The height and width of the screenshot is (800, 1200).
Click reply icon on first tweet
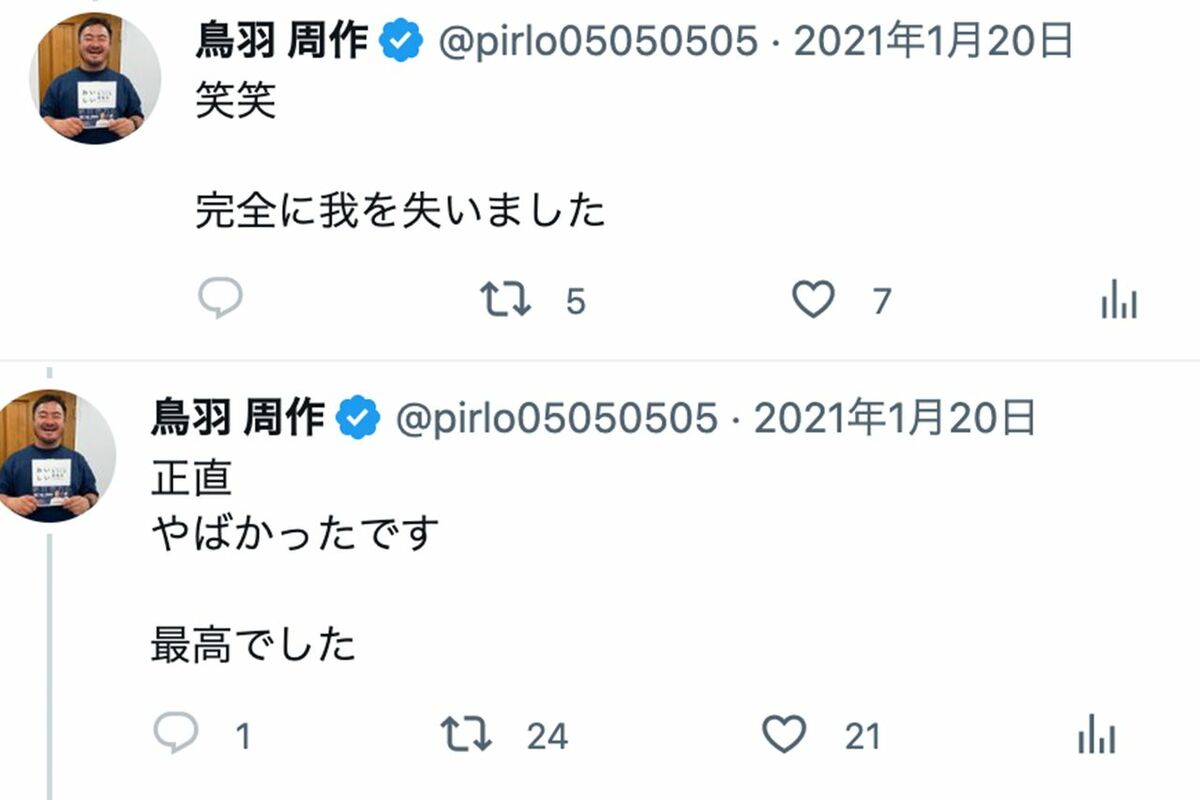[x=219, y=299]
